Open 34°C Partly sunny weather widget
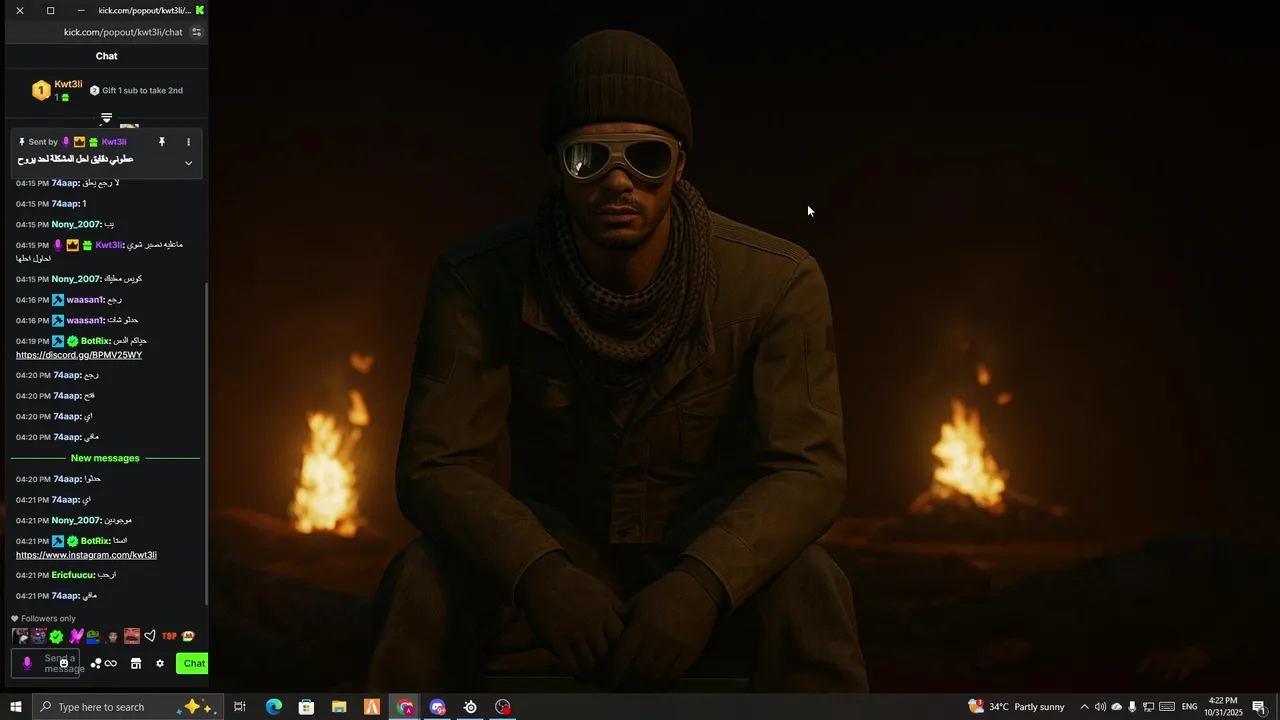The height and width of the screenshot is (720, 1280). click(x=1016, y=707)
